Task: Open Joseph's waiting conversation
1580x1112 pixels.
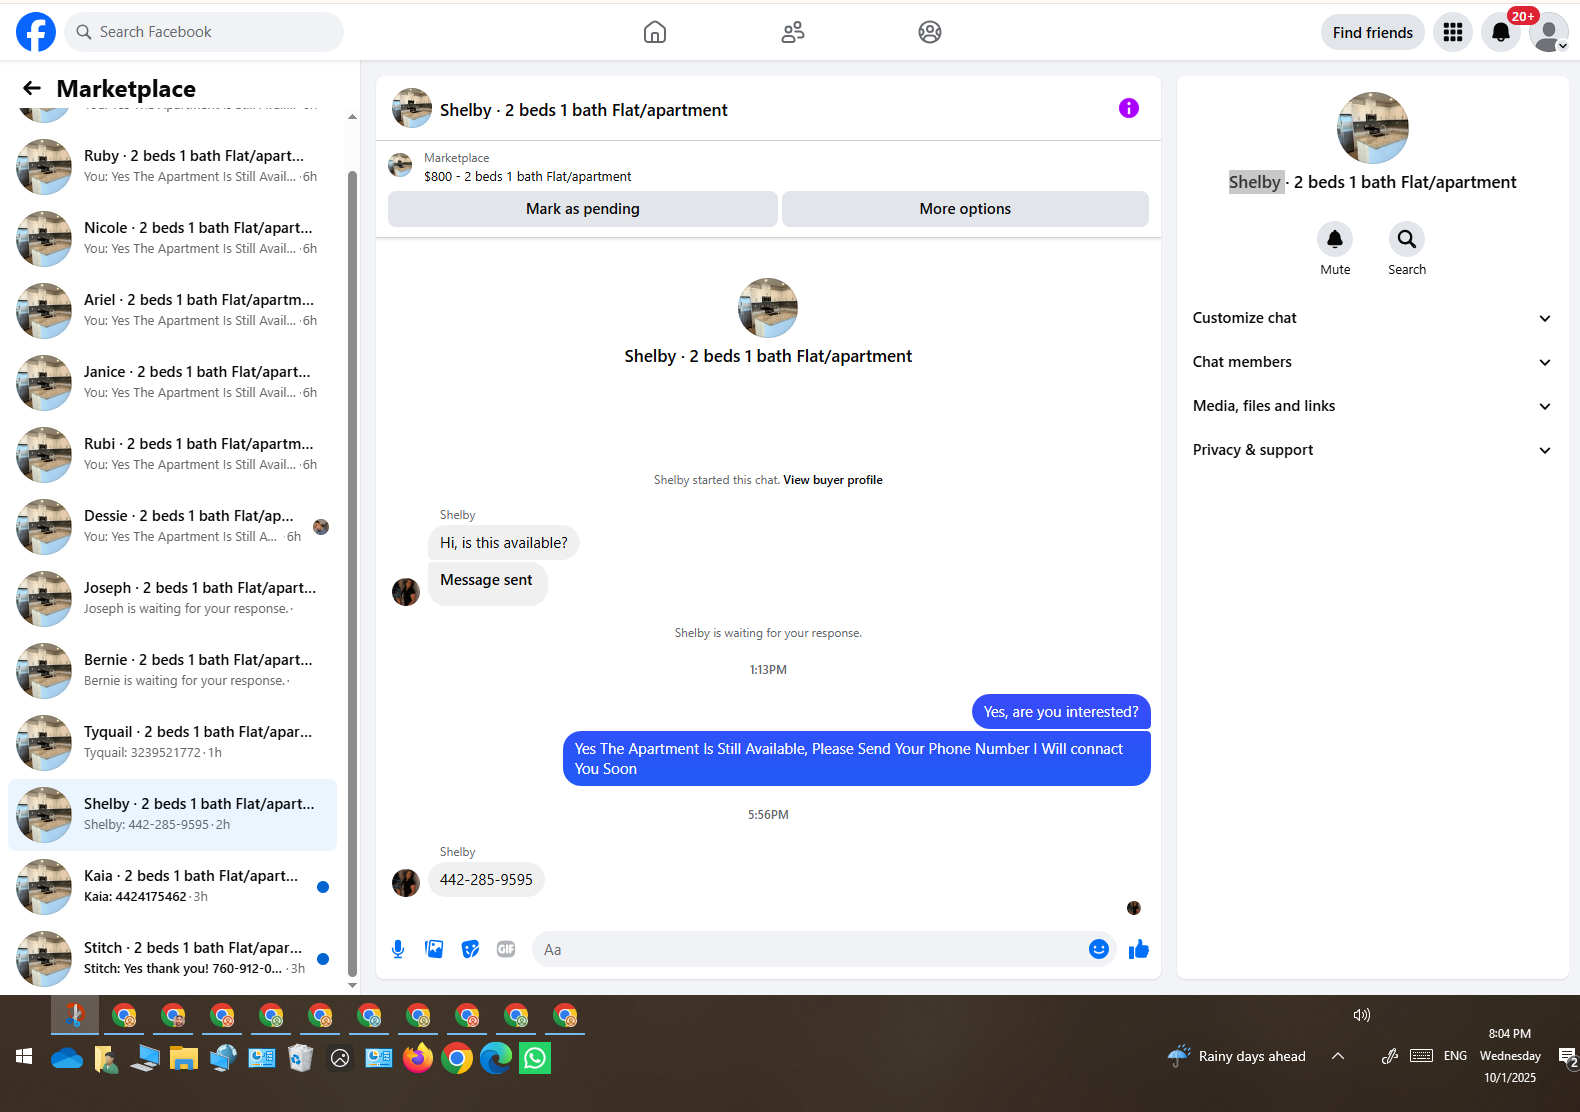Action: pos(172,598)
